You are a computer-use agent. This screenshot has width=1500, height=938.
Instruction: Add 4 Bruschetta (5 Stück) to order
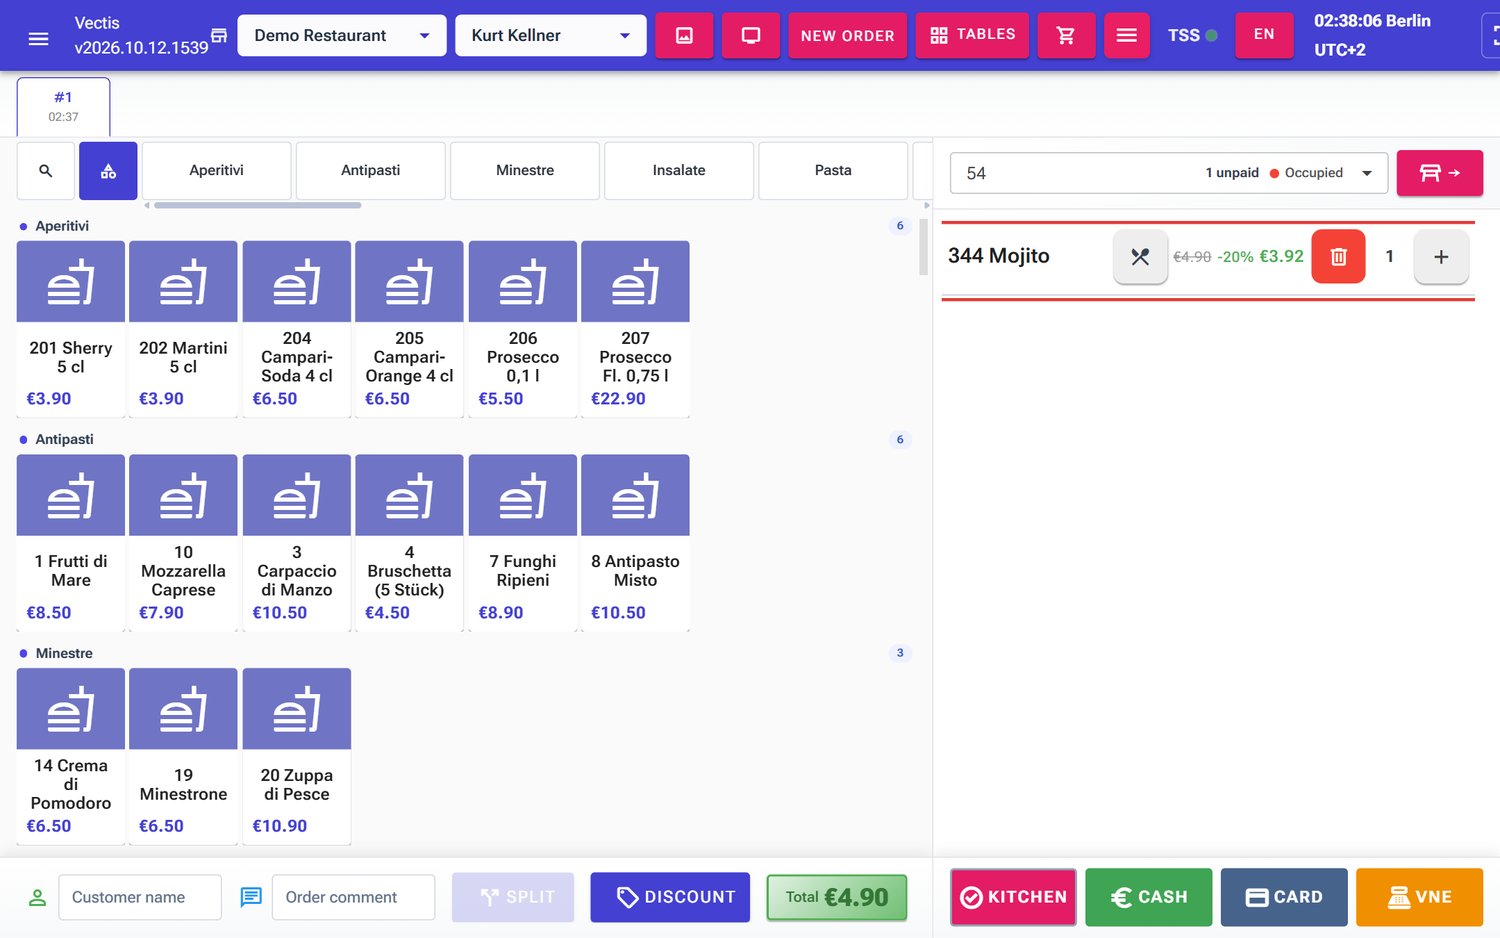point(409,542)
